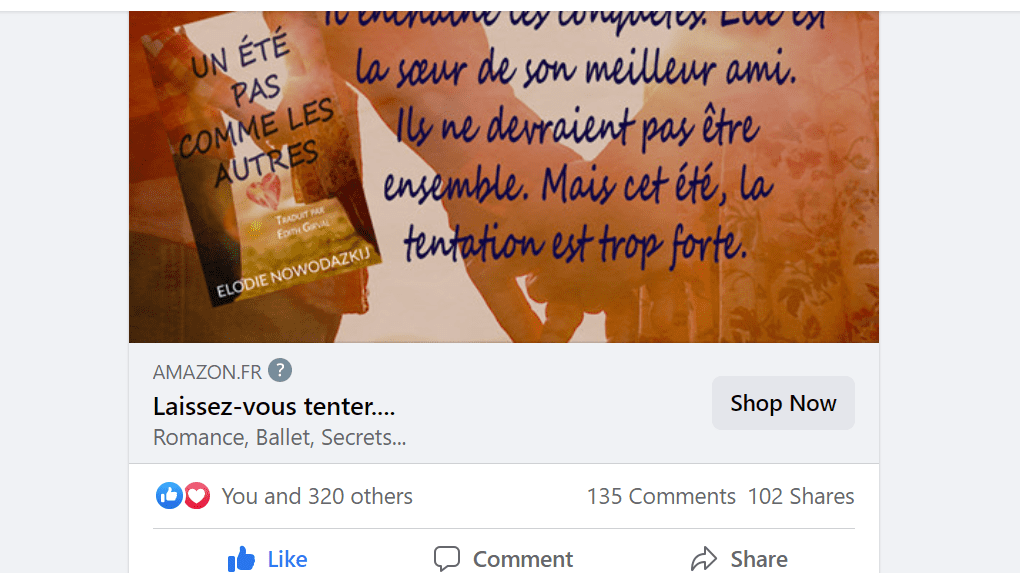This screenshot has height=573, width=1020.
Task: Open the AMAZON.FR source link
Action: 207,371
